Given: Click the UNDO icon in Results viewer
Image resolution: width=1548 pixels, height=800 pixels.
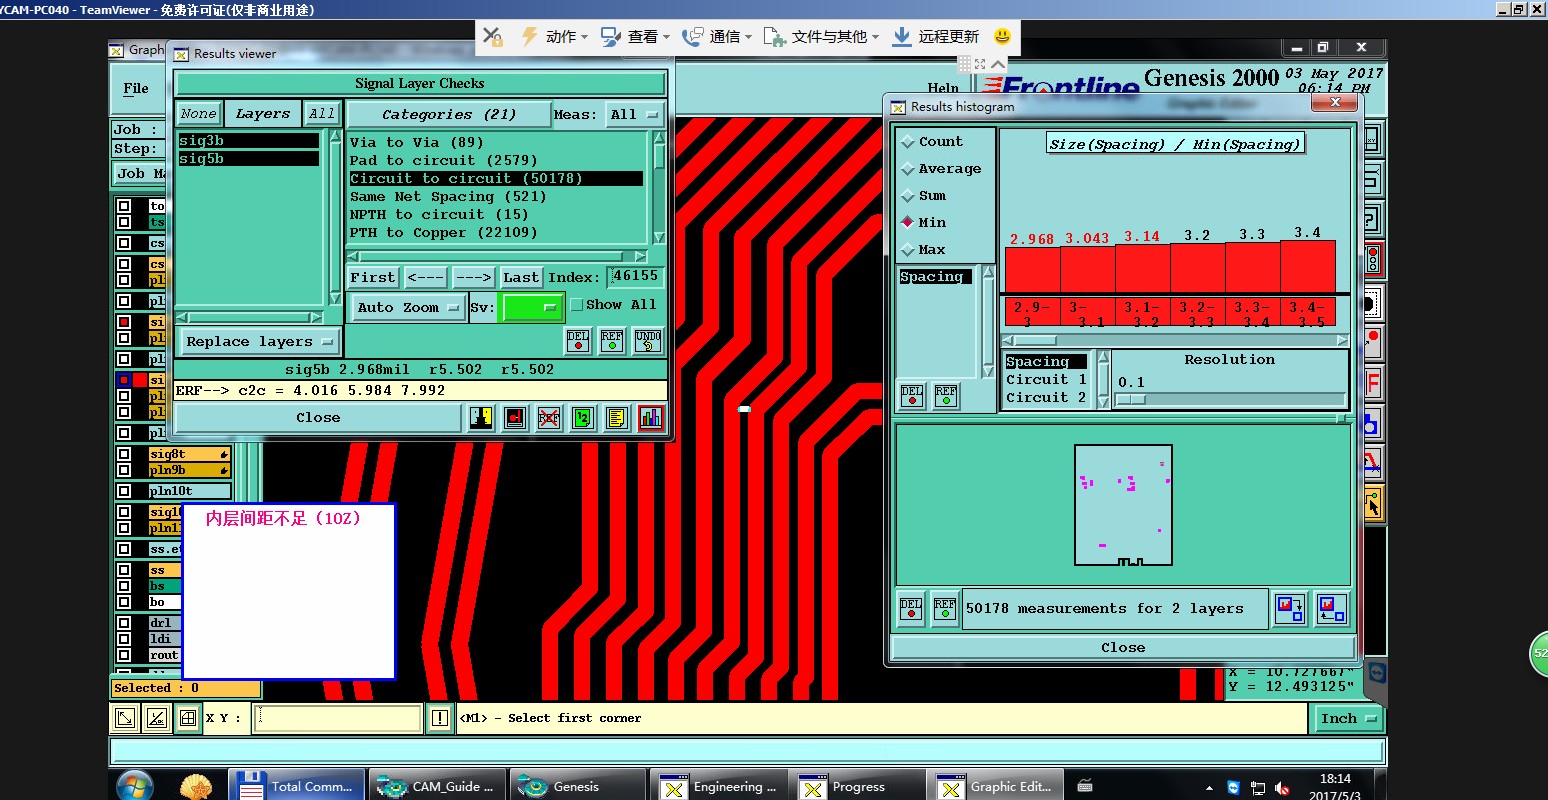Looking at the screenshot, I should point(647,341).
